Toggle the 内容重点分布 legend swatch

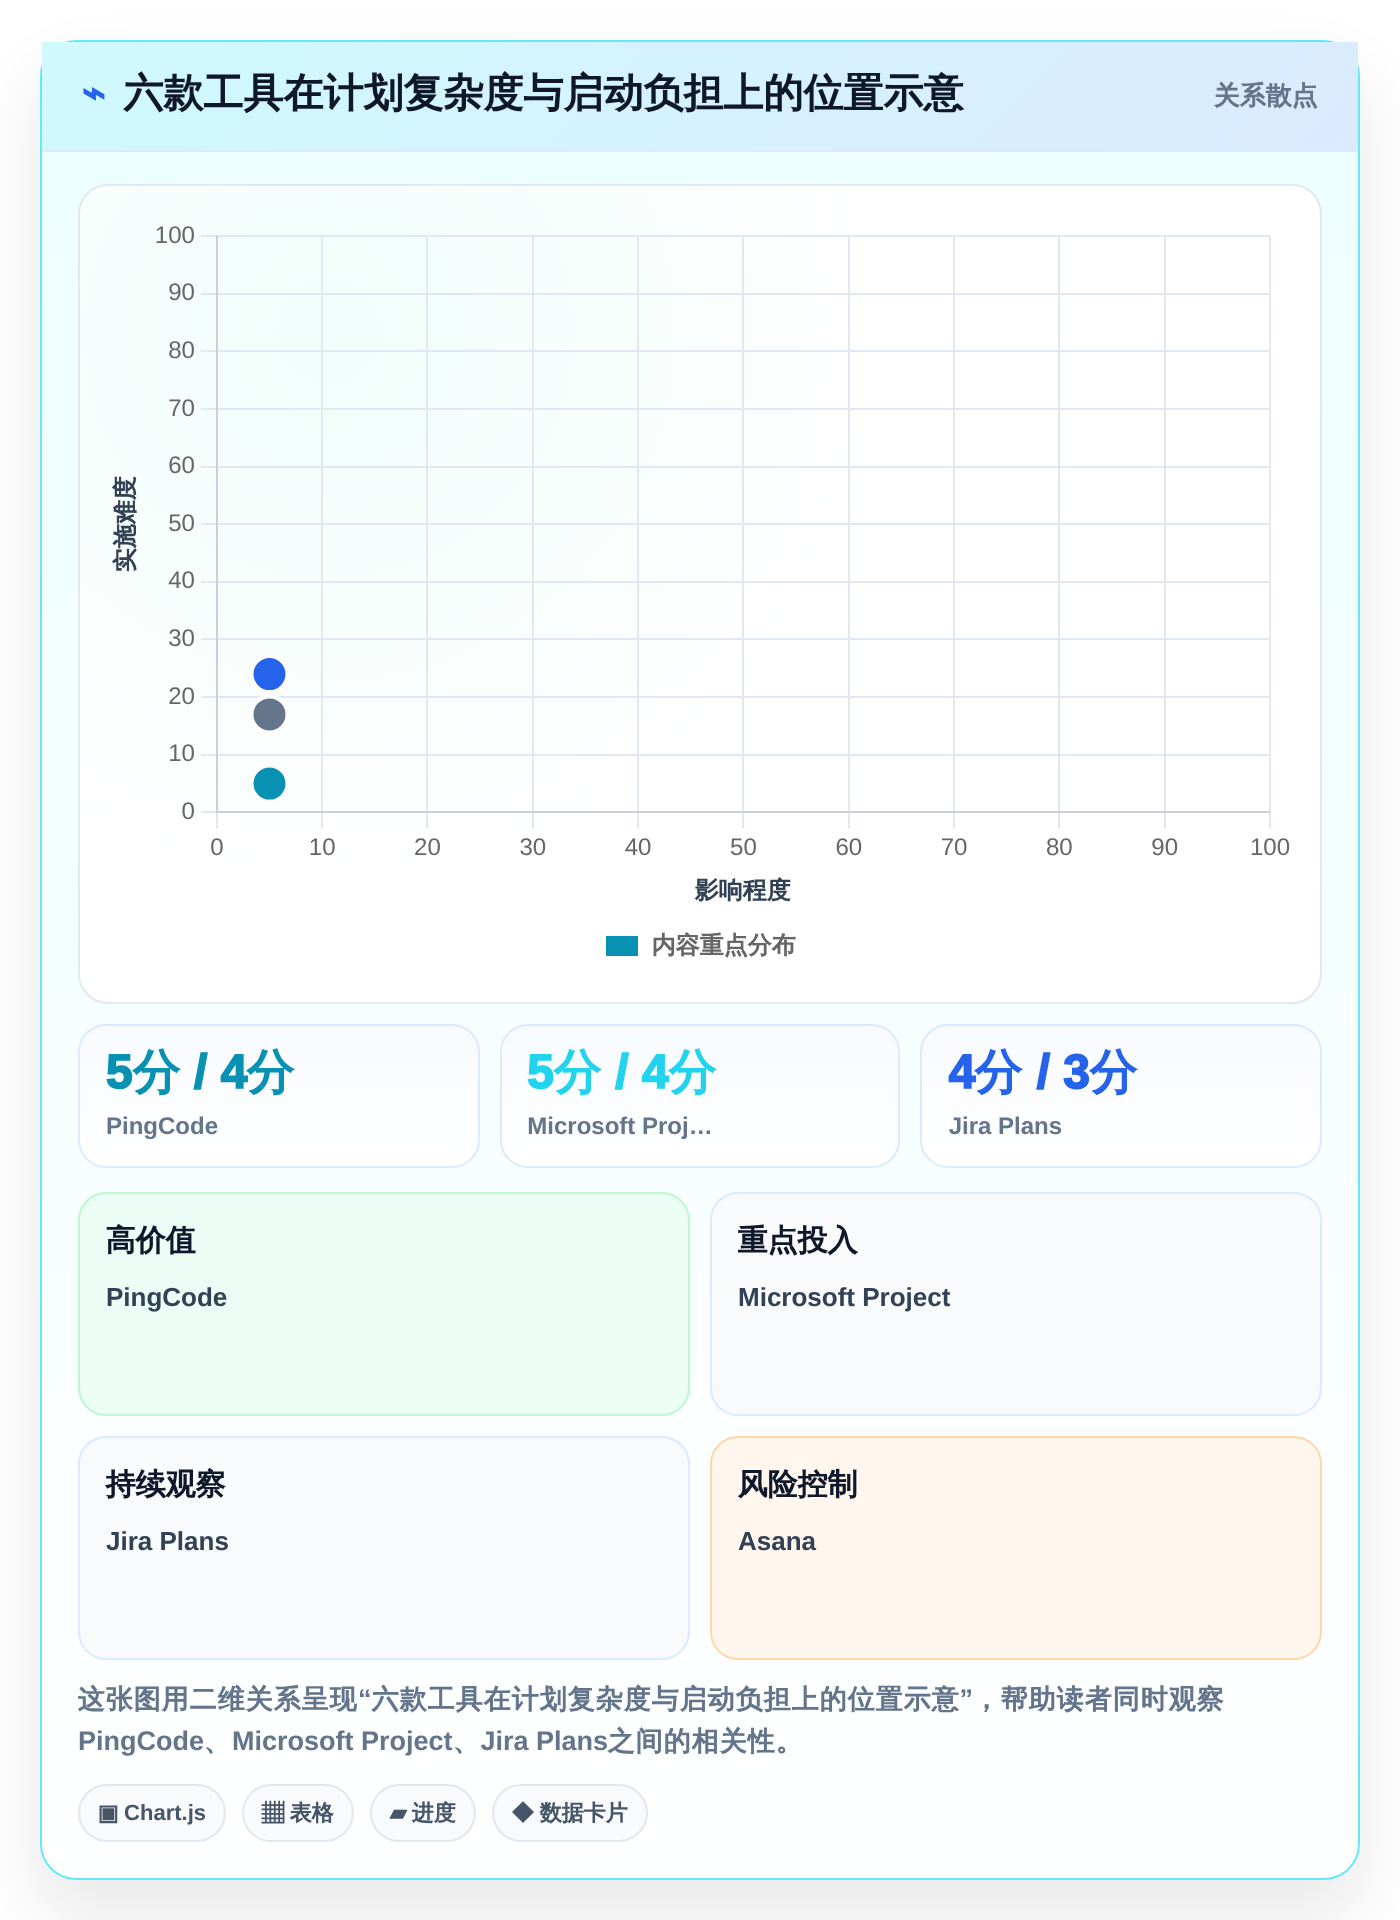(622, 946)
